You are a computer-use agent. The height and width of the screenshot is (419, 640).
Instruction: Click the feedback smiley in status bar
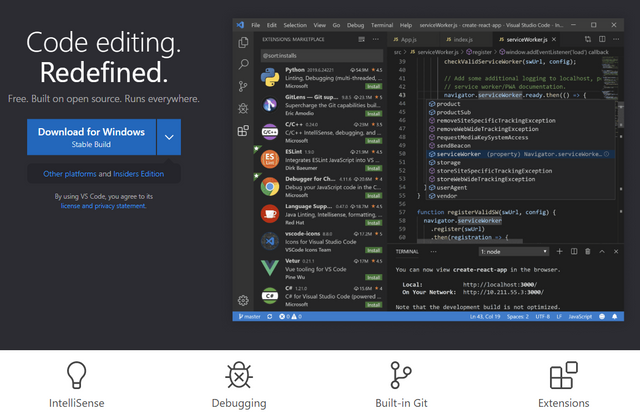pyautogui.click(x=602, y=317)
